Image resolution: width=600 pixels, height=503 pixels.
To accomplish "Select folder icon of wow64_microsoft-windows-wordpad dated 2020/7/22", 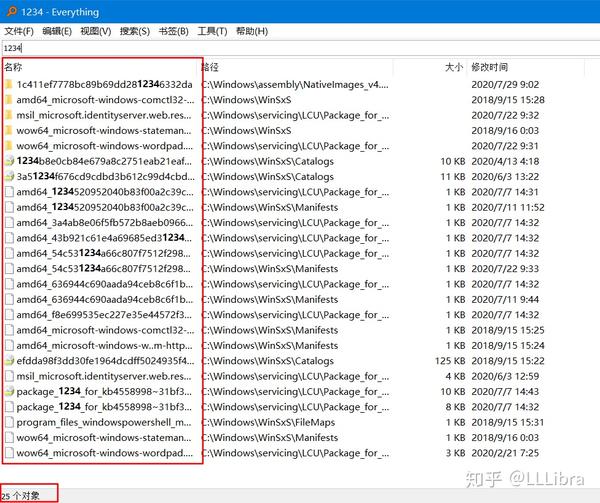I will tap(9, 146).
